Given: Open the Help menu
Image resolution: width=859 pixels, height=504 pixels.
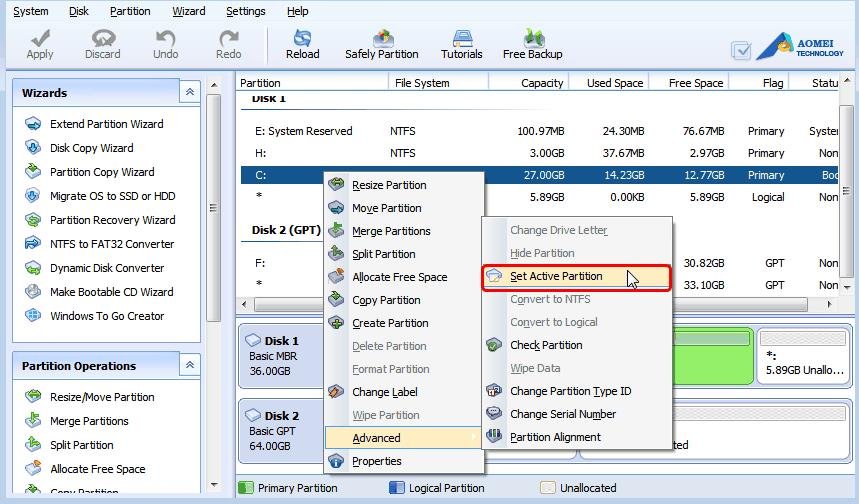Looking at the screenshot, I should tap(297, 11).
